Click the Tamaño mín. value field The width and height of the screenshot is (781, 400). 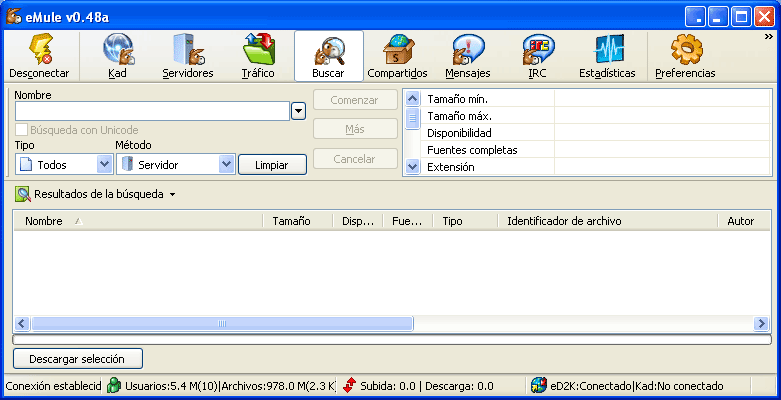[662, 99]
